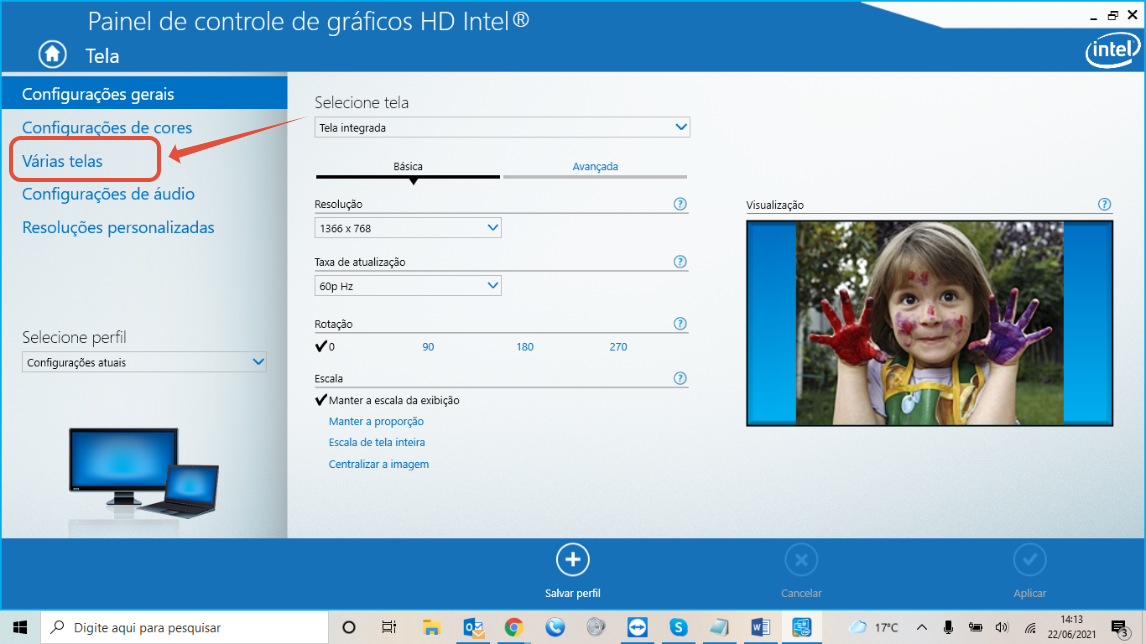Open the weather 17°C widget

(x=873, y=627)
